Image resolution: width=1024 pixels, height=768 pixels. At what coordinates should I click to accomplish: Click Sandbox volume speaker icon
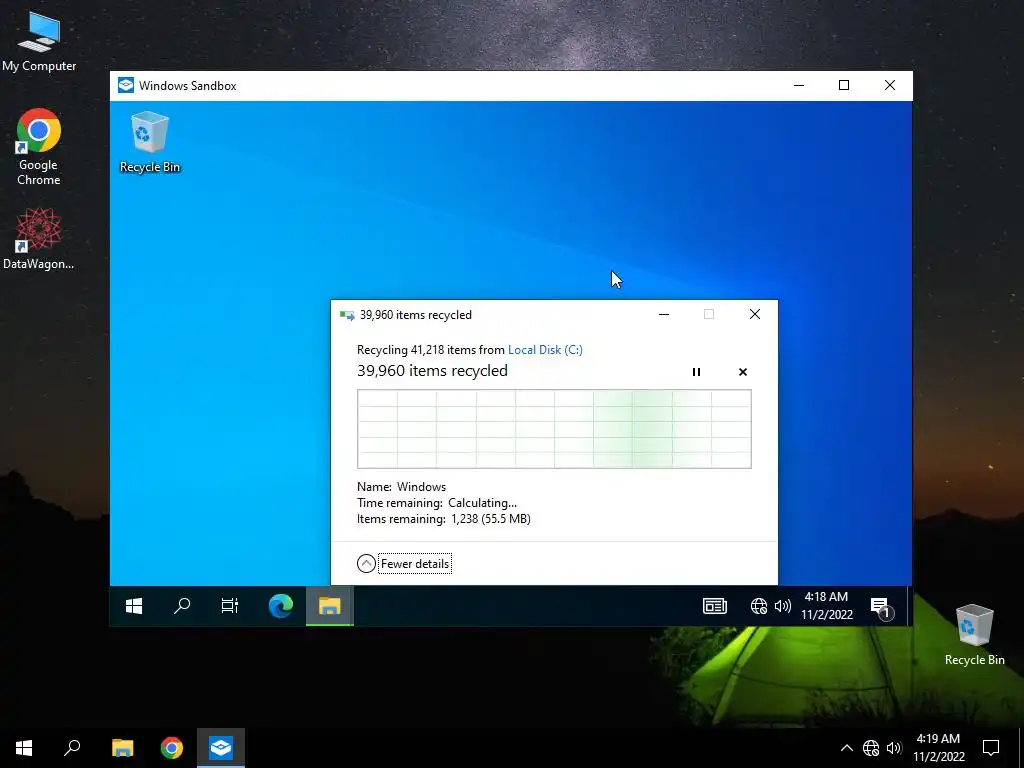point(782,606)
